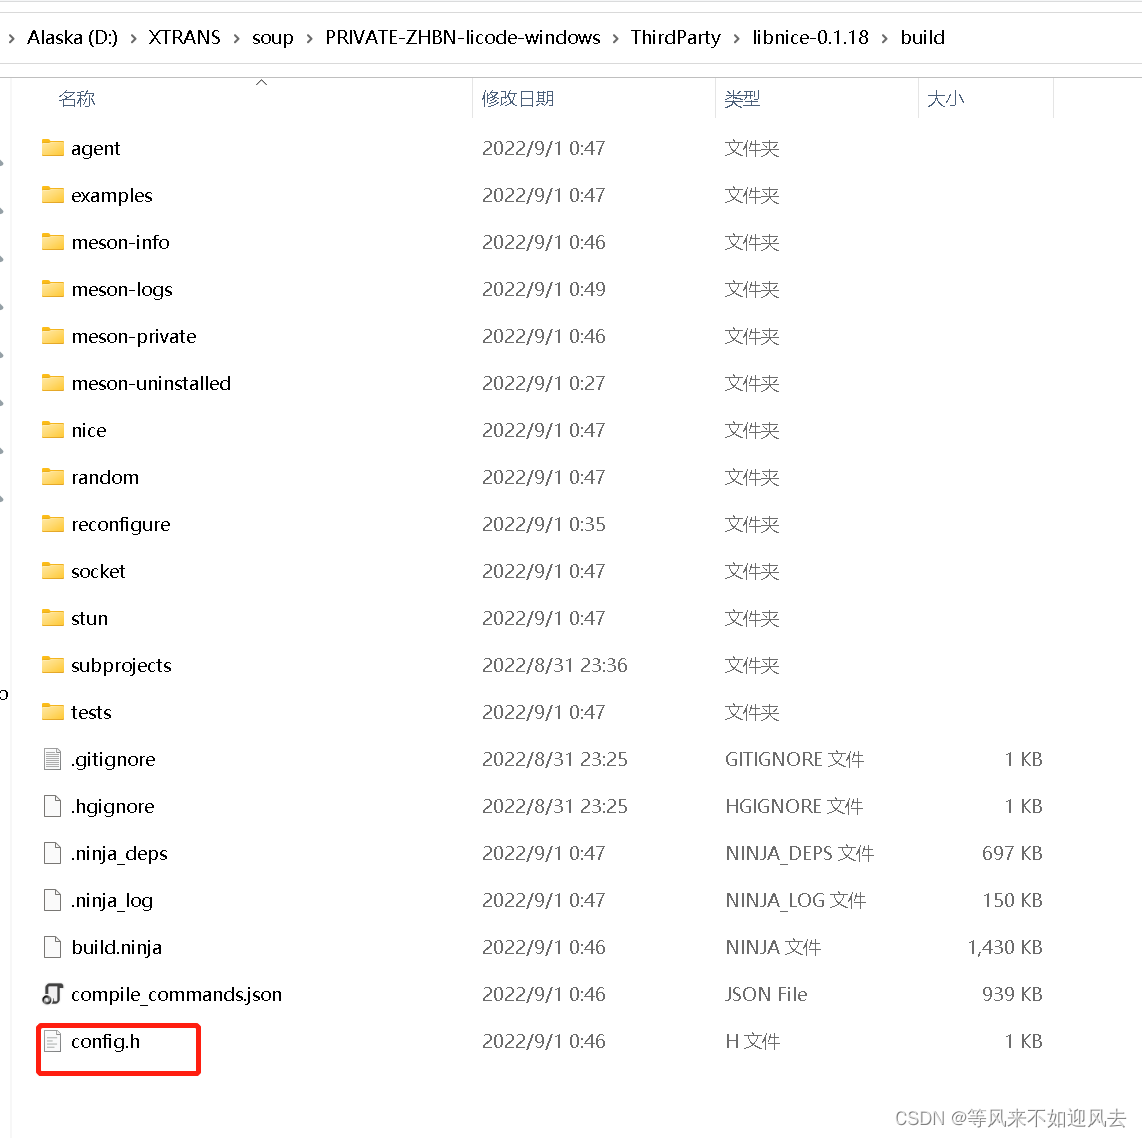This screenshot has height=1138, width=1142.
Task: Open the meson-logs folder
Action: point(122,289)
